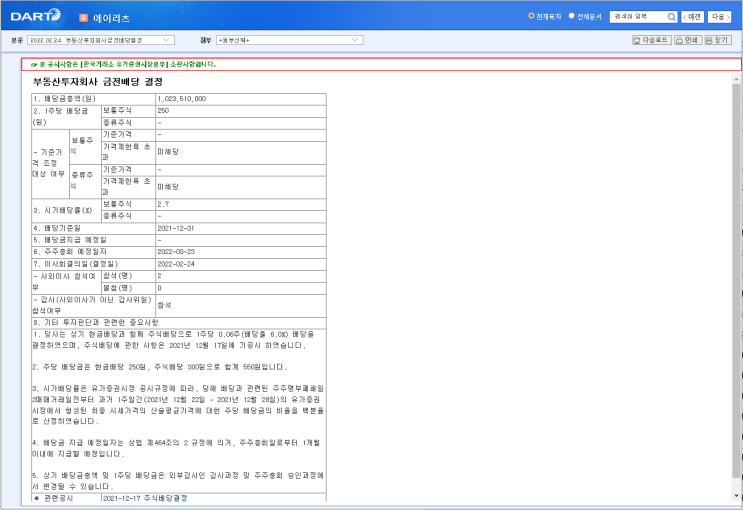Click the 사외이사 참석여부 label cell
This screenshot has height=510, width=743.
click(x=66, y=282)
